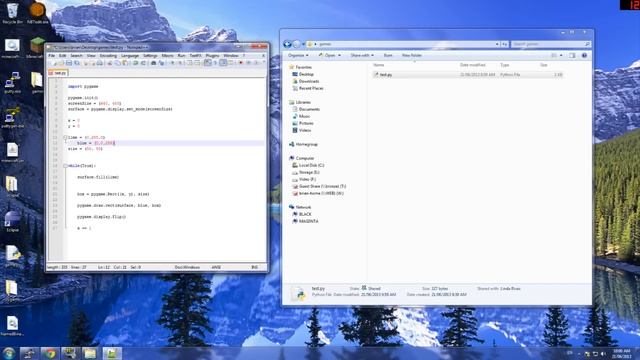Open the Plugins menu in Notepad++
This screenshot has width=640, height=360.
coord(212,56)
